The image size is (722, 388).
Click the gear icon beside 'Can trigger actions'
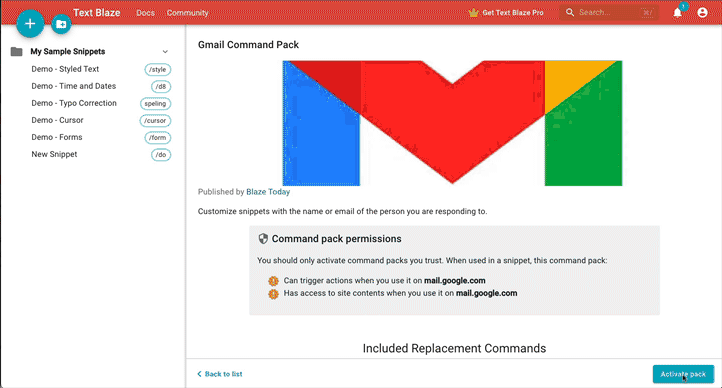(274, 281)
